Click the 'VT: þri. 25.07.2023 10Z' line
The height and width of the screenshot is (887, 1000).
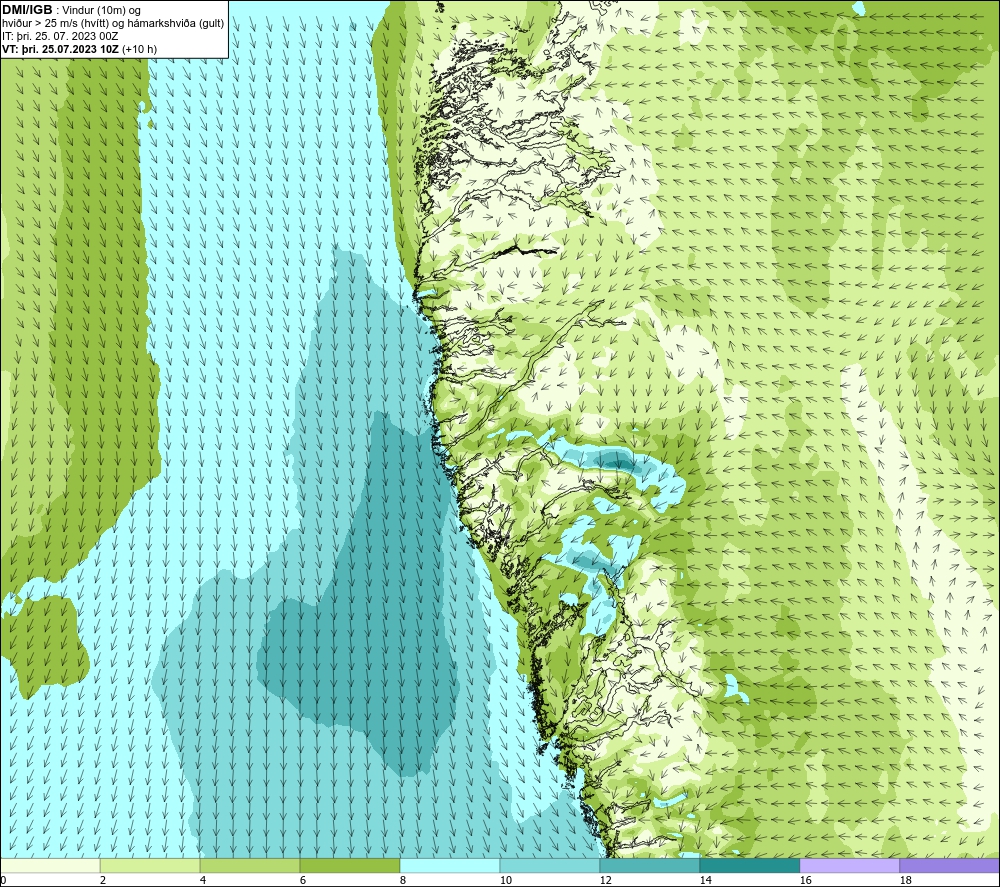tap(60, 49)
